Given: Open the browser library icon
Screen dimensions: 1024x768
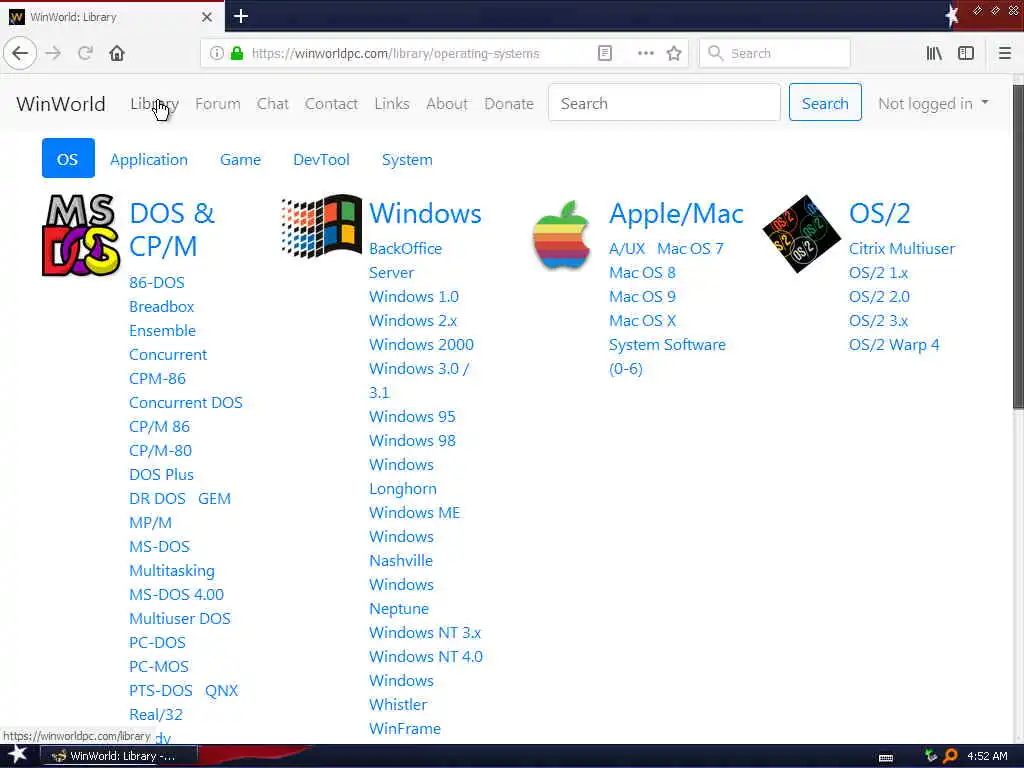Looking at the screenshot, I should point(934,53).
